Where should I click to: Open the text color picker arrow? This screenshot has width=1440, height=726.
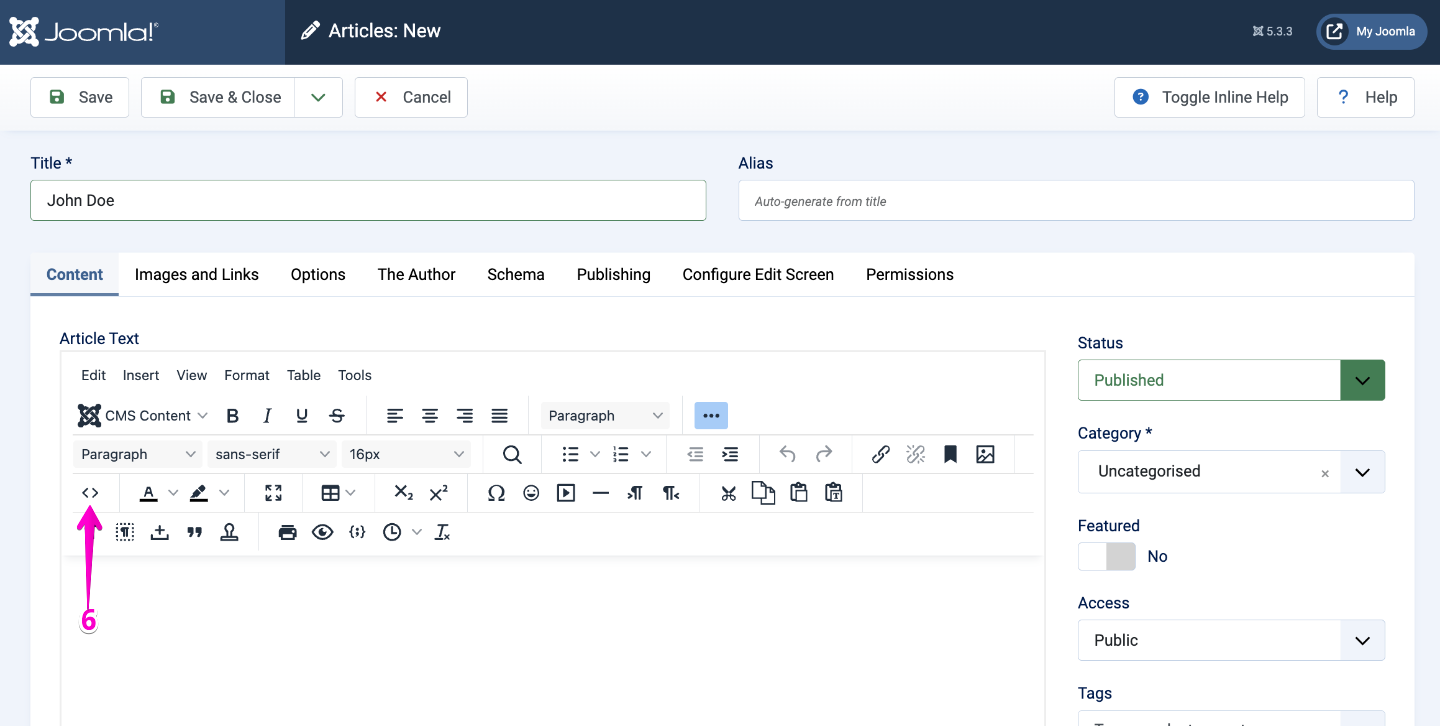(x=173, y=493)
